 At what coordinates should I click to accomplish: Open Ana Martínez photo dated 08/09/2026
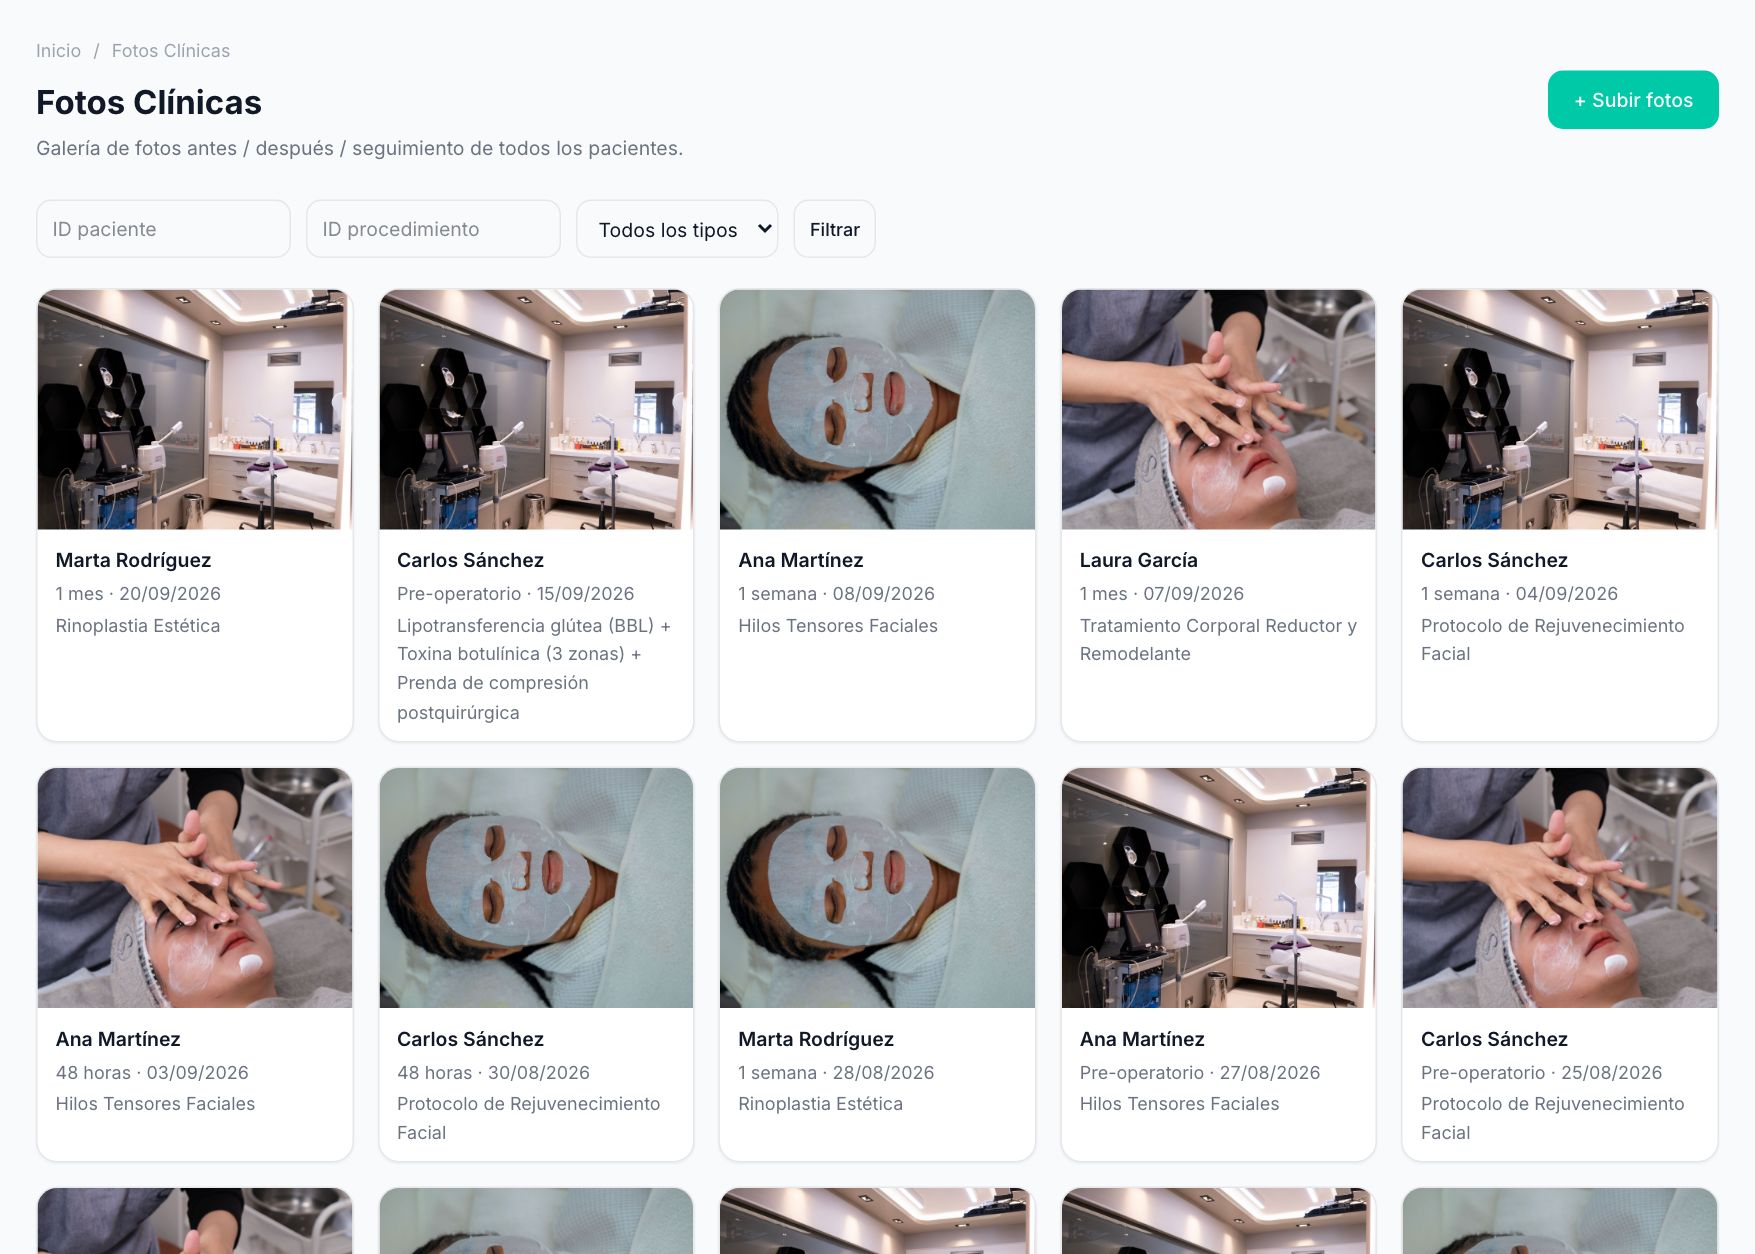(877, 410)
